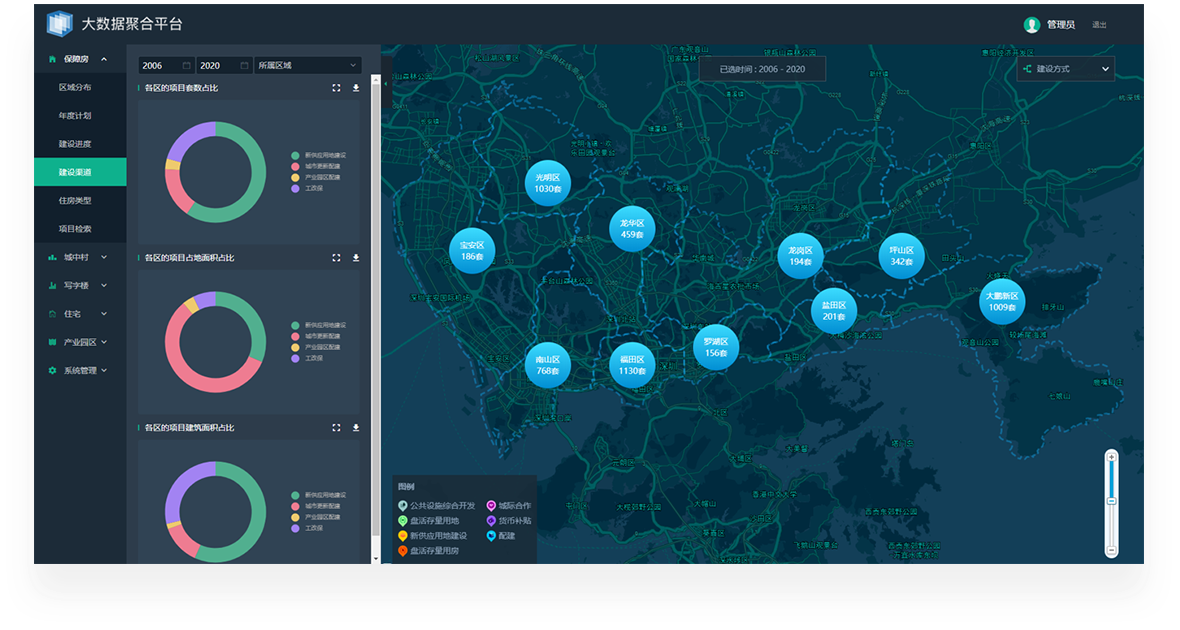Click the 2020 end year field

point(224,65)
